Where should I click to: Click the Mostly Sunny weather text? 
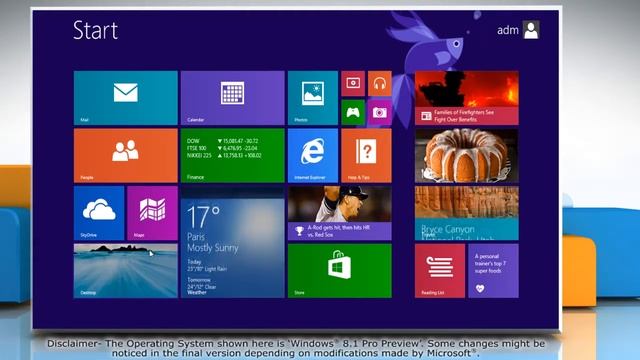pyautogui.click(x=213, y=248)
